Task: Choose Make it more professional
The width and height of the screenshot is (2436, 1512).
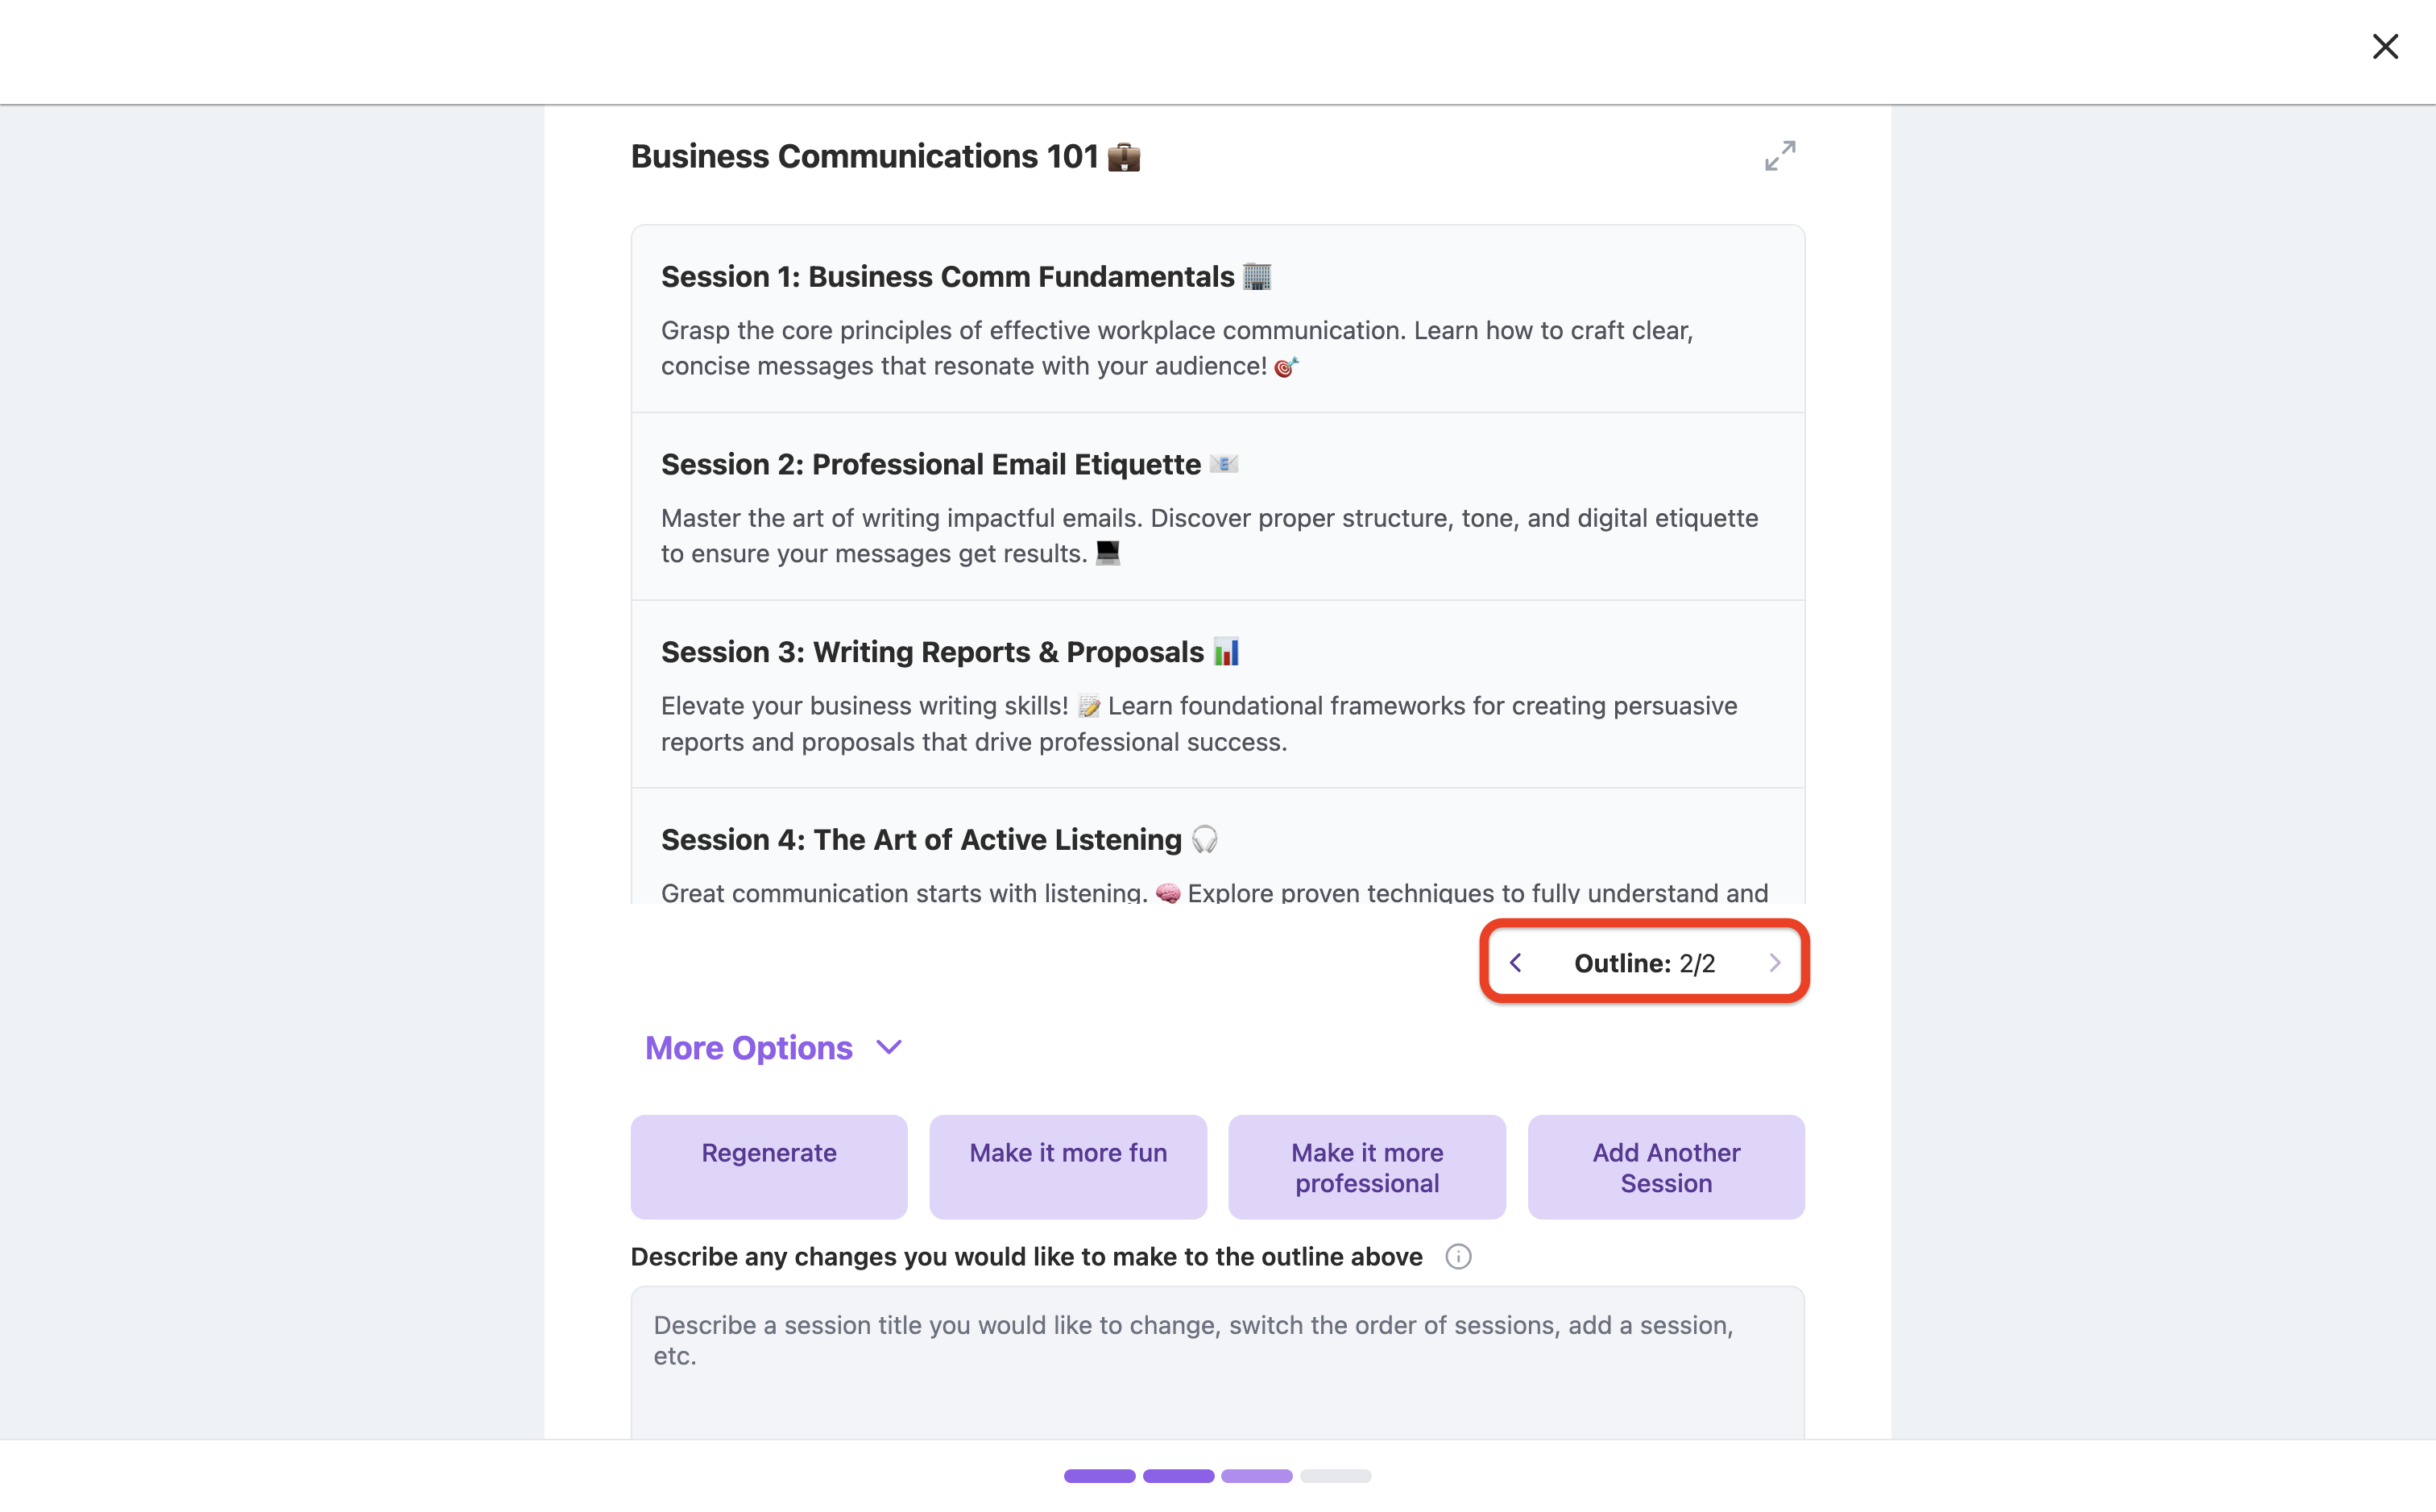Action: coord(1367,1167)
